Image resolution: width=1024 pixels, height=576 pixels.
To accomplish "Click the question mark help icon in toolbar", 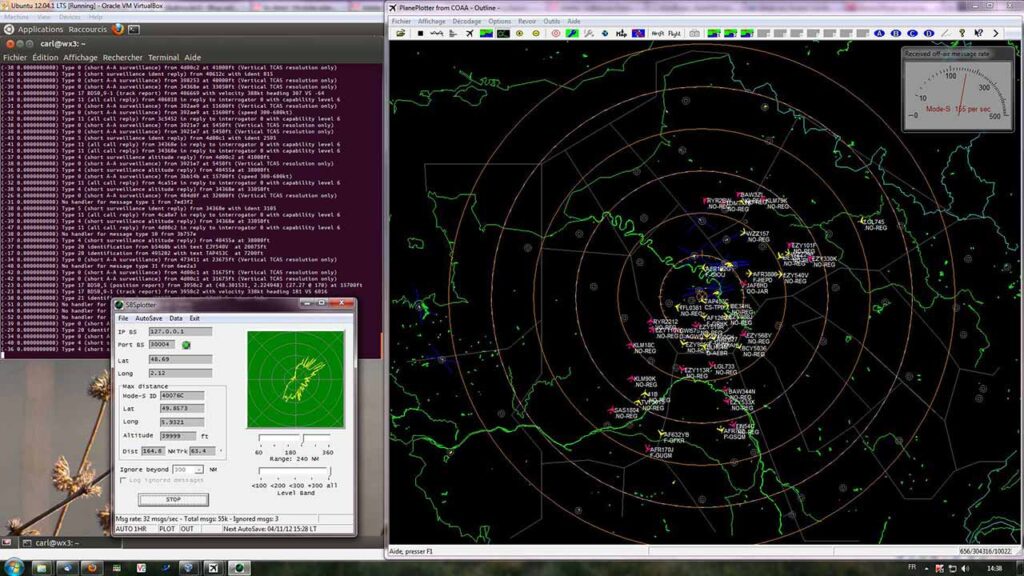I will (x=962, y=33).
